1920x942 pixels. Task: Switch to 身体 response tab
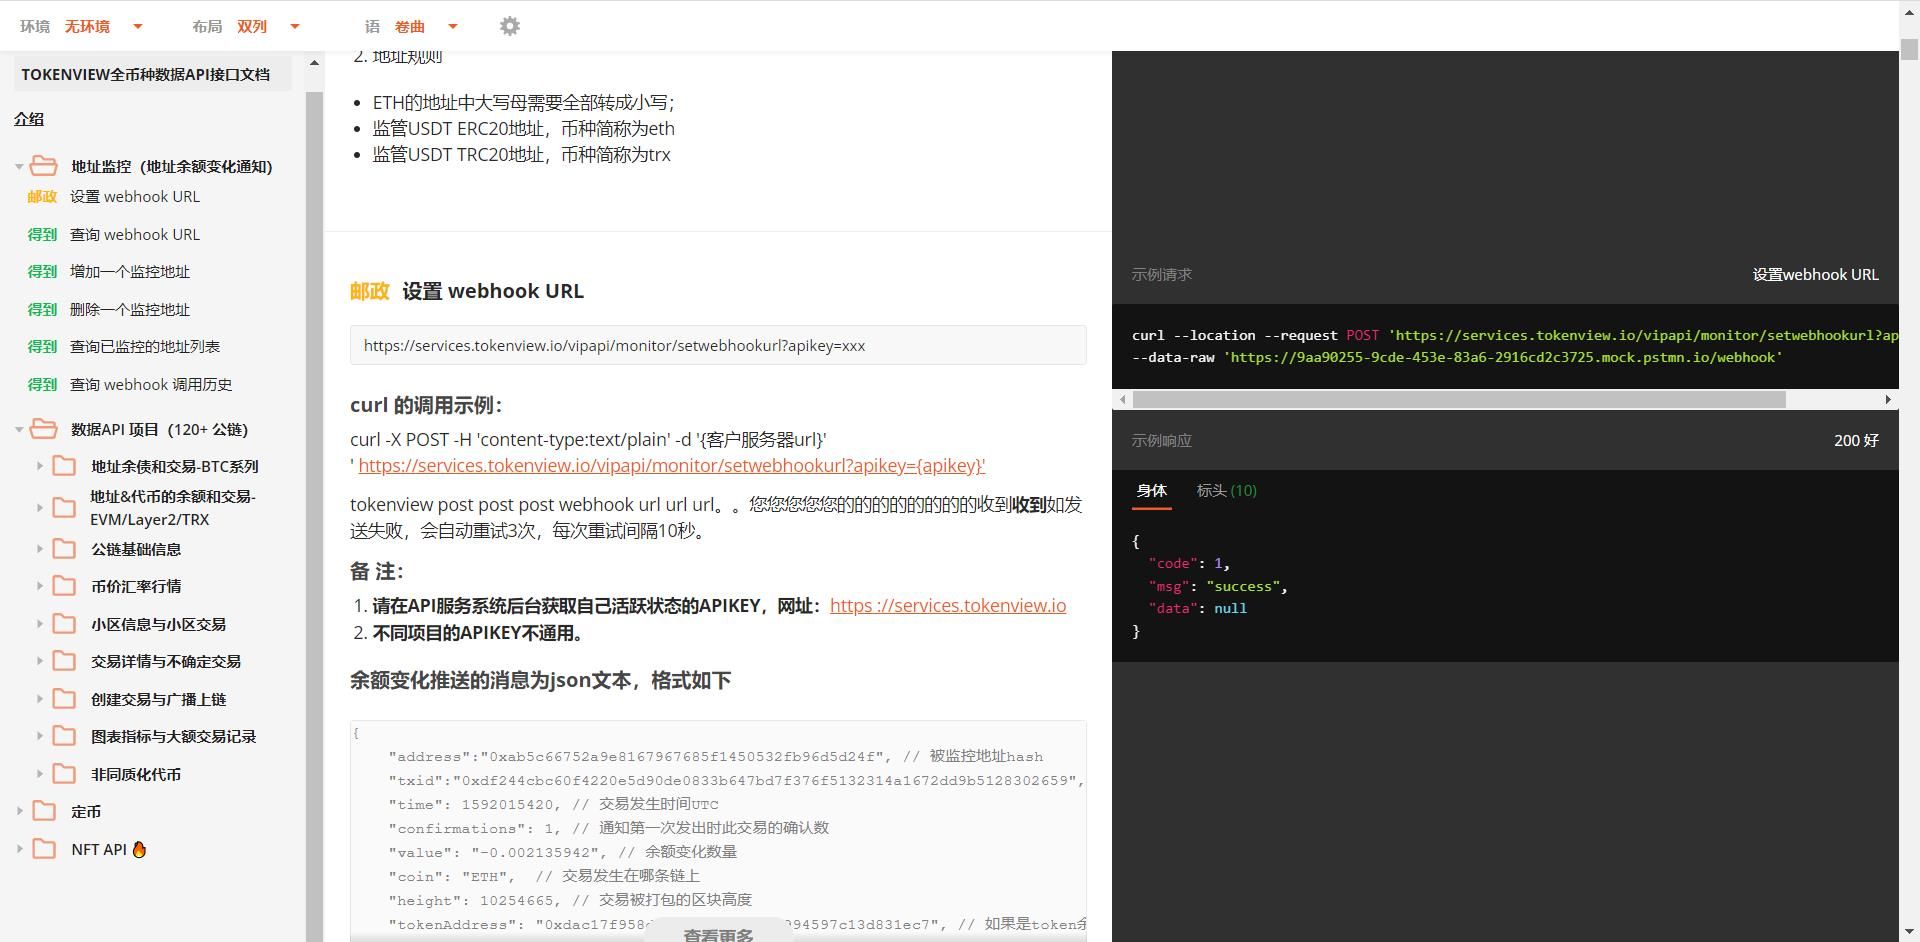coord(1151,490)
